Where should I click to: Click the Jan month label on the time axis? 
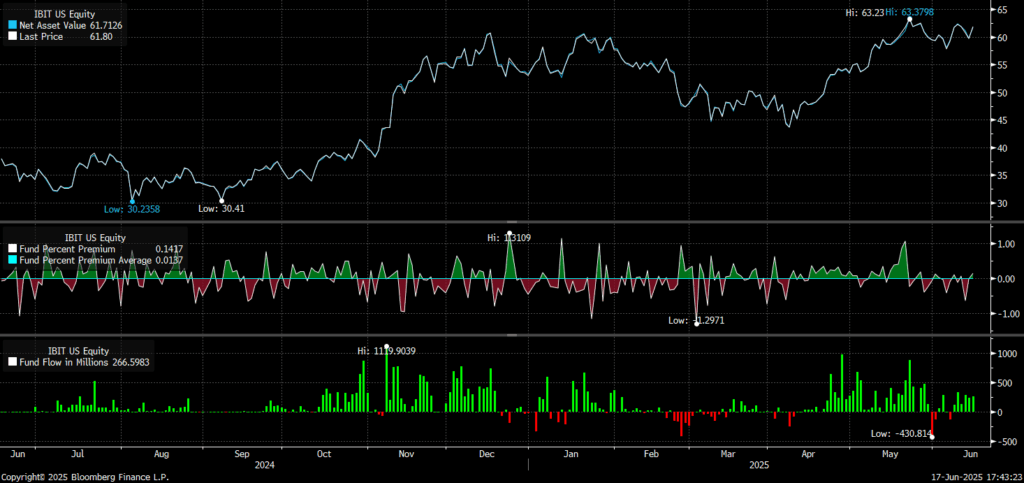pyautogui.click(x=571, y=453)
